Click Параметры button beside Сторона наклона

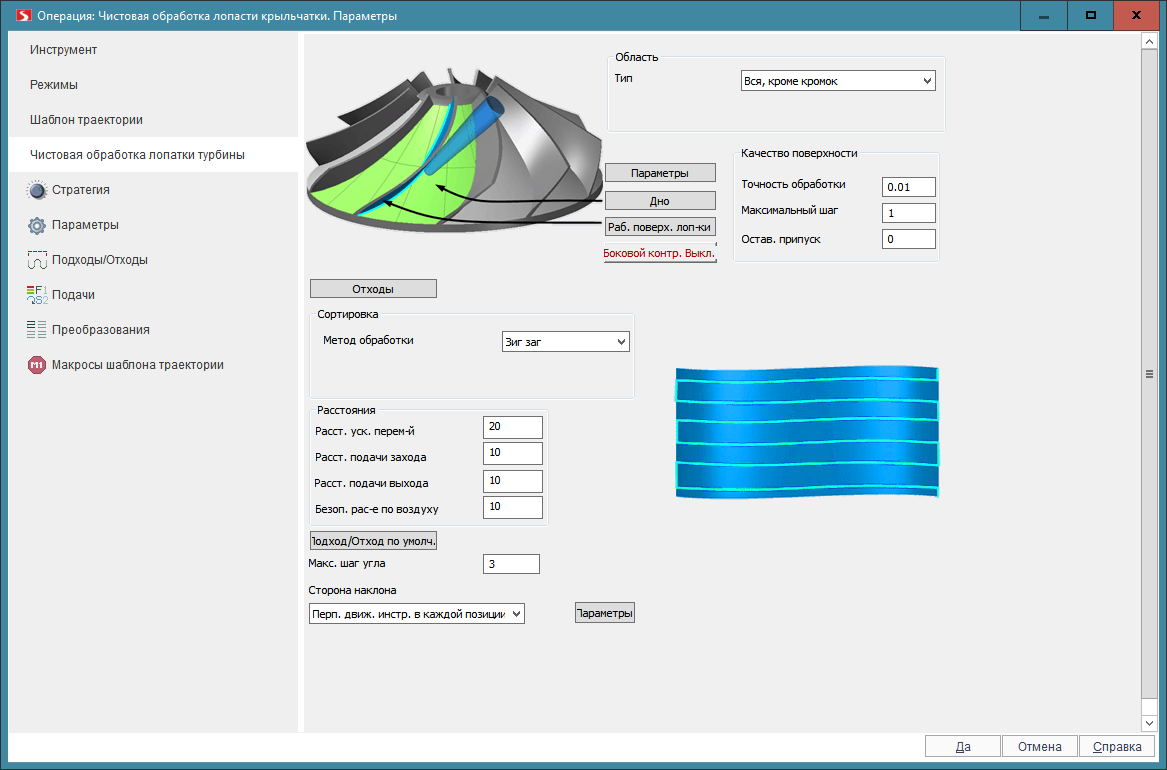coord(604,613)
